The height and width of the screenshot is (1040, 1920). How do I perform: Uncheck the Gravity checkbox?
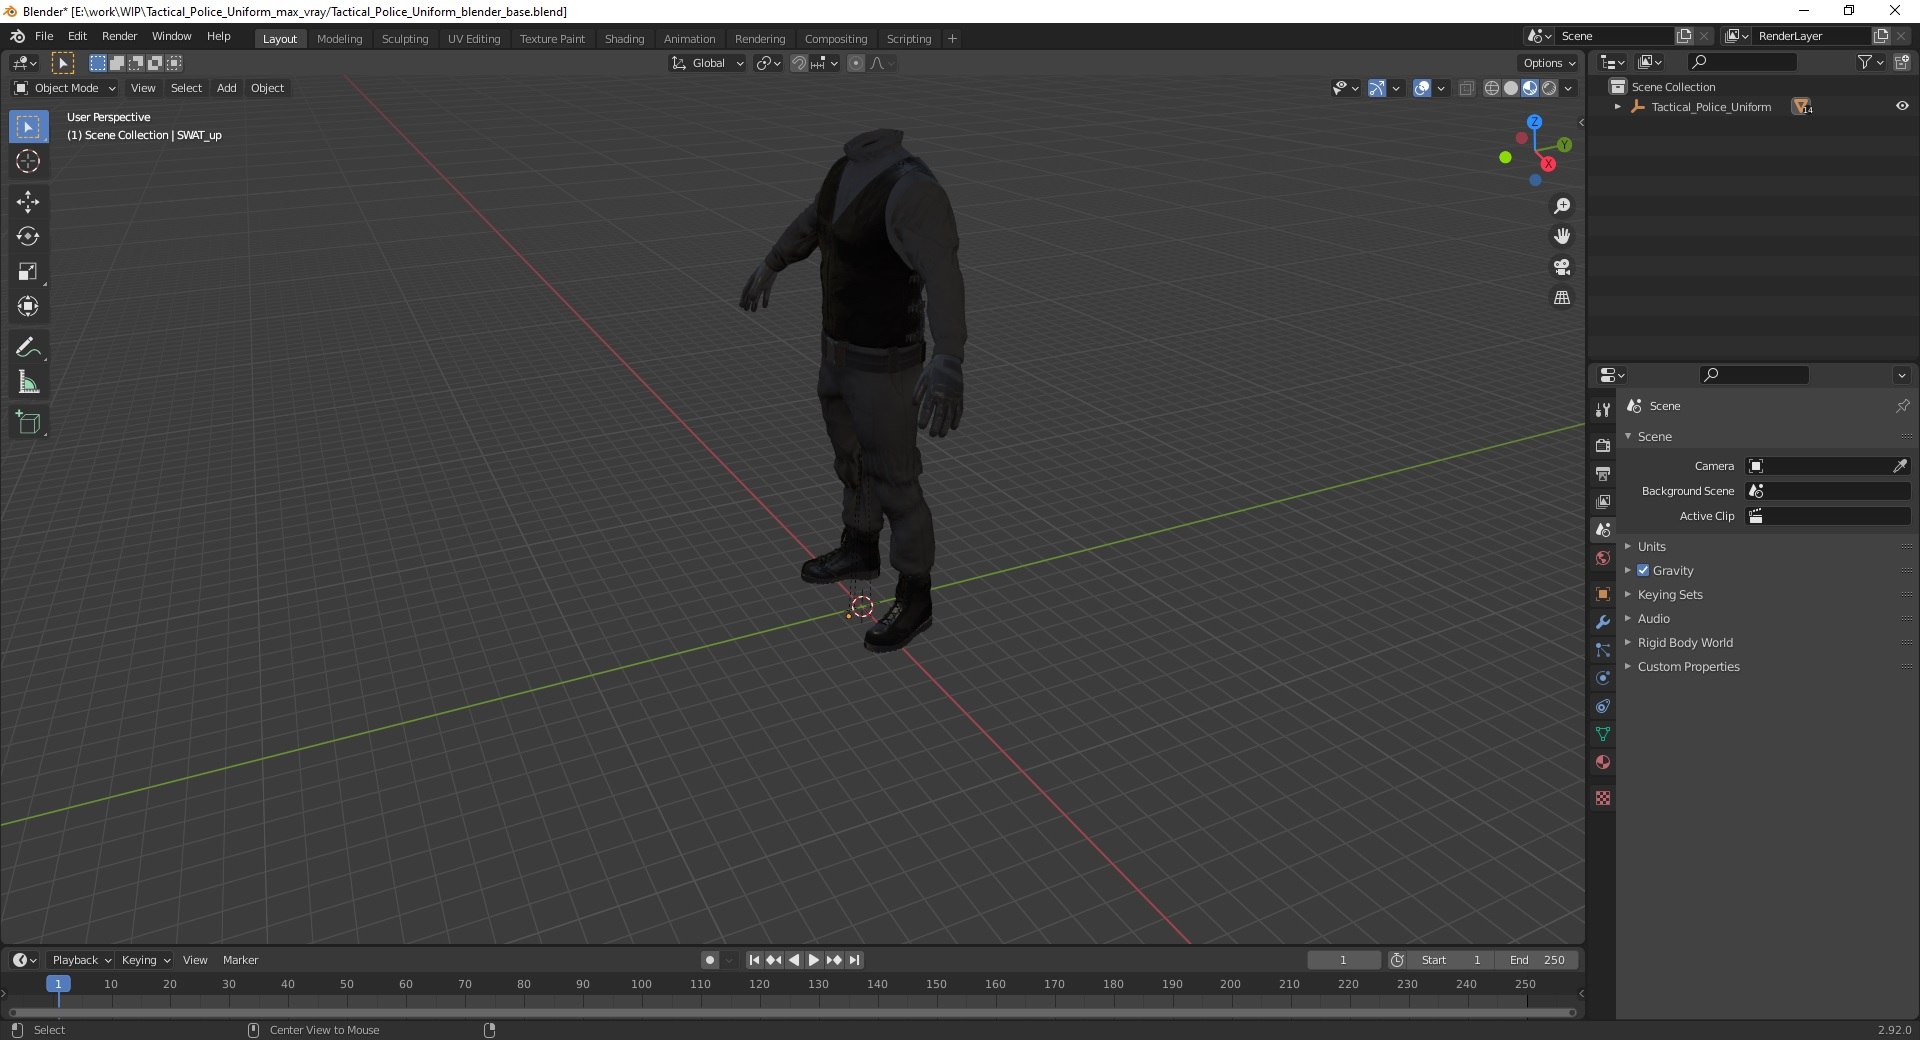(x=1643, y=570)
